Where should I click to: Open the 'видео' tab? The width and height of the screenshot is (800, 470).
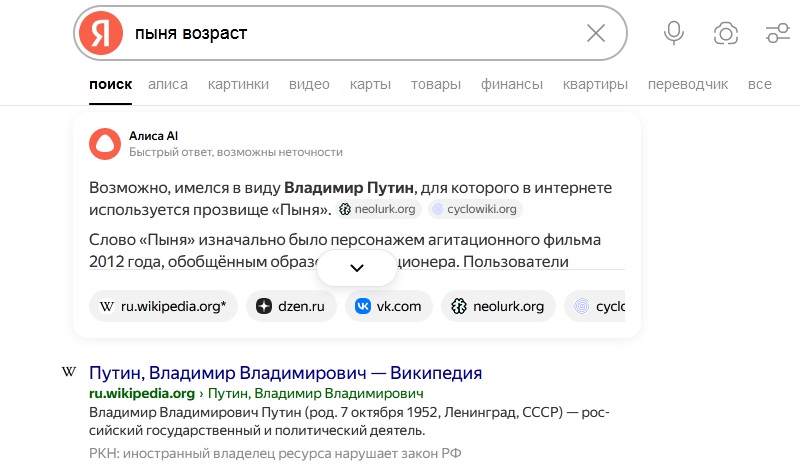309,84
